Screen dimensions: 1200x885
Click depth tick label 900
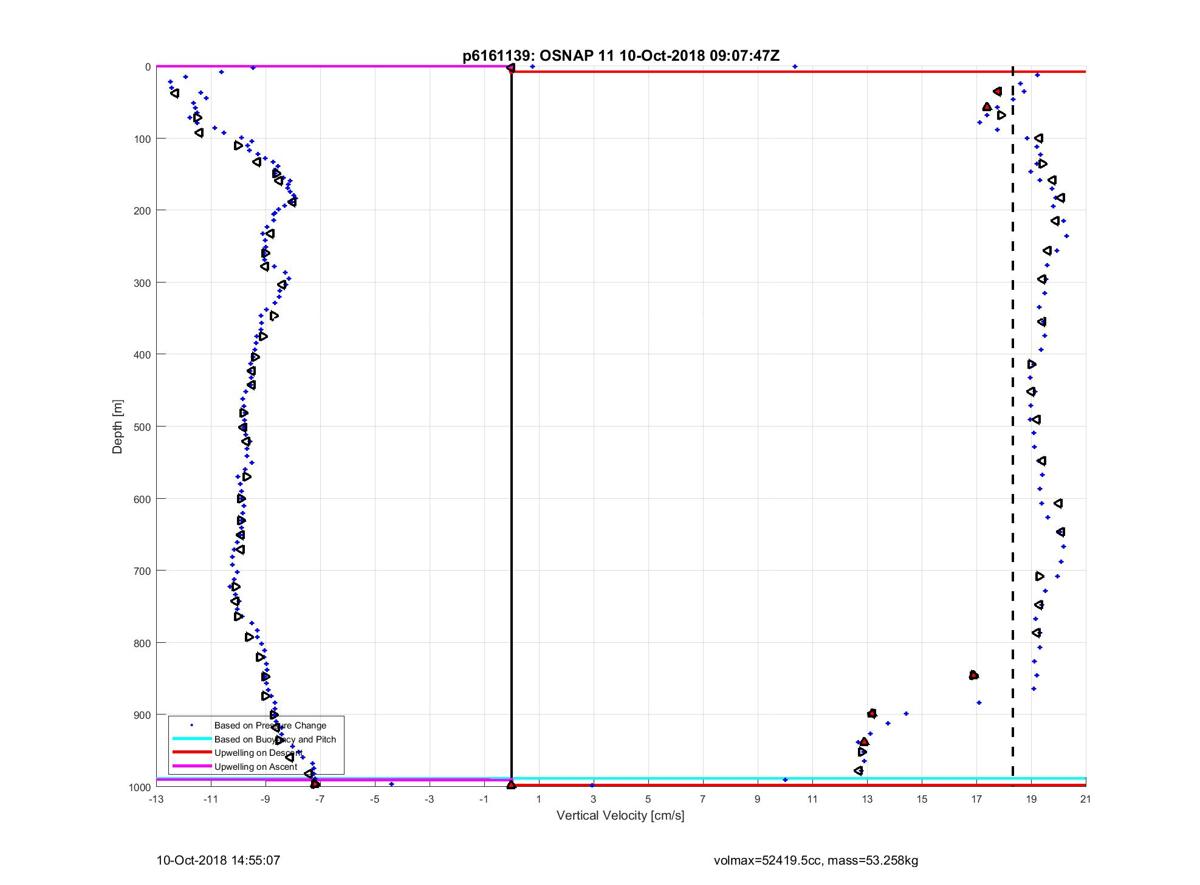coord(143,715)
